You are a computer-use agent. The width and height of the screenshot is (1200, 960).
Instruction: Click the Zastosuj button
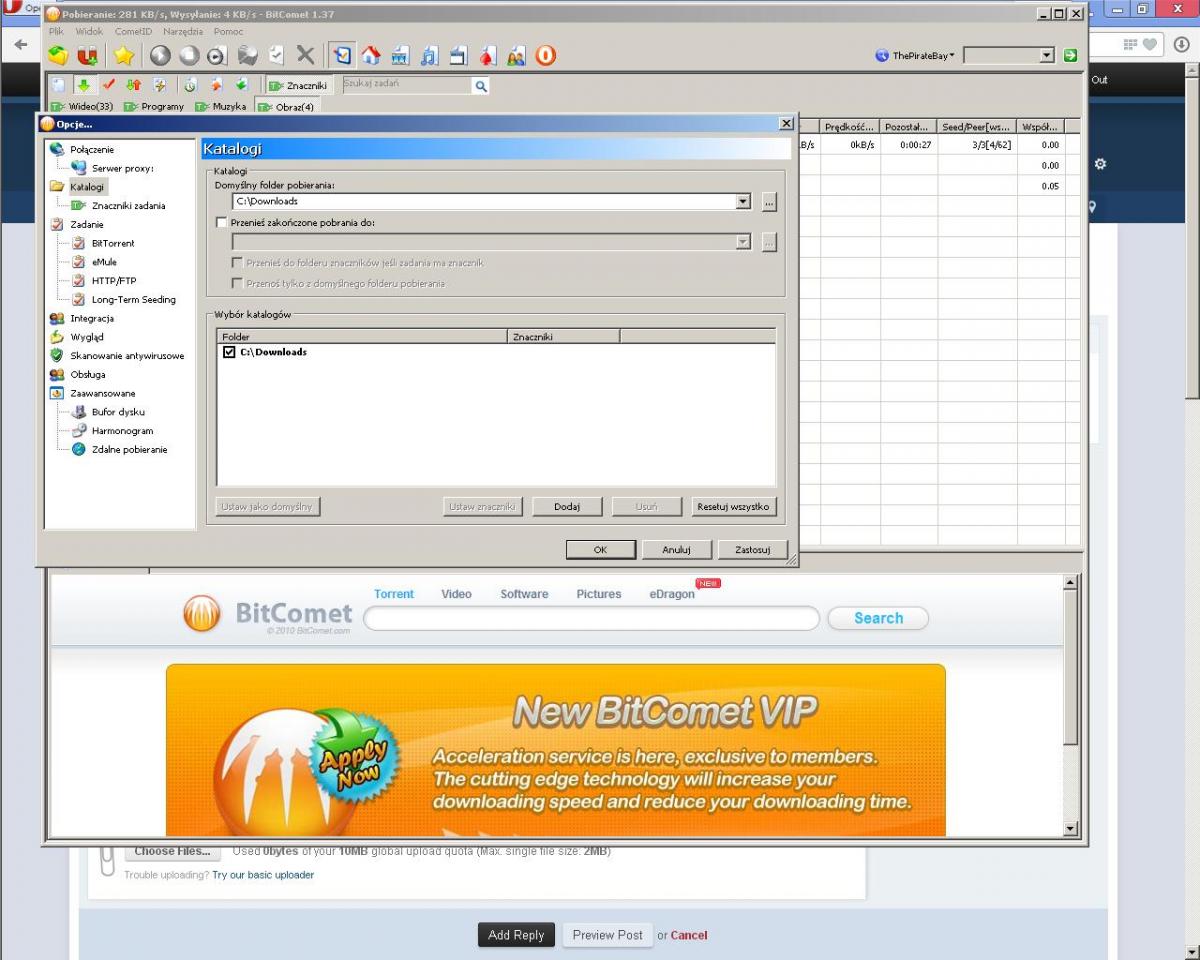coord(751,550)
